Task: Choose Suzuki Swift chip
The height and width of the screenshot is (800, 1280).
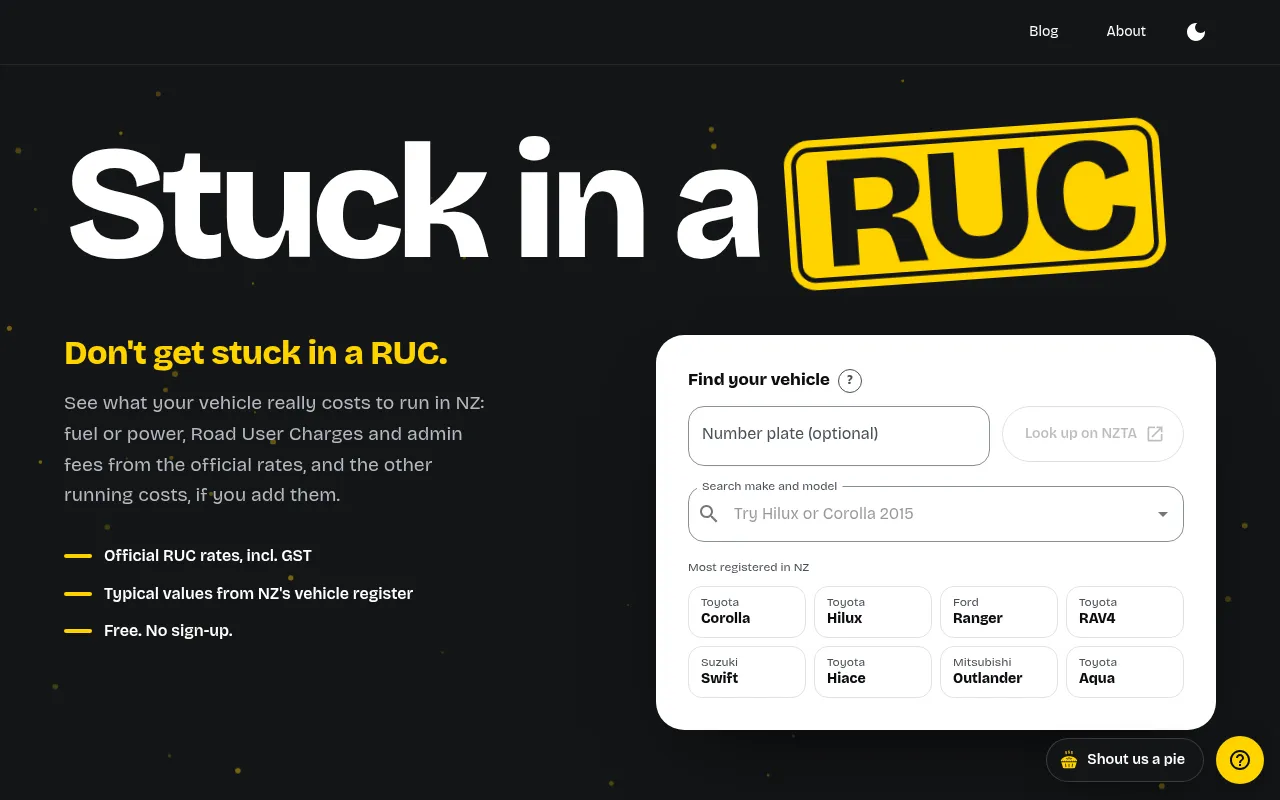Action: click(x=747, y=672)
